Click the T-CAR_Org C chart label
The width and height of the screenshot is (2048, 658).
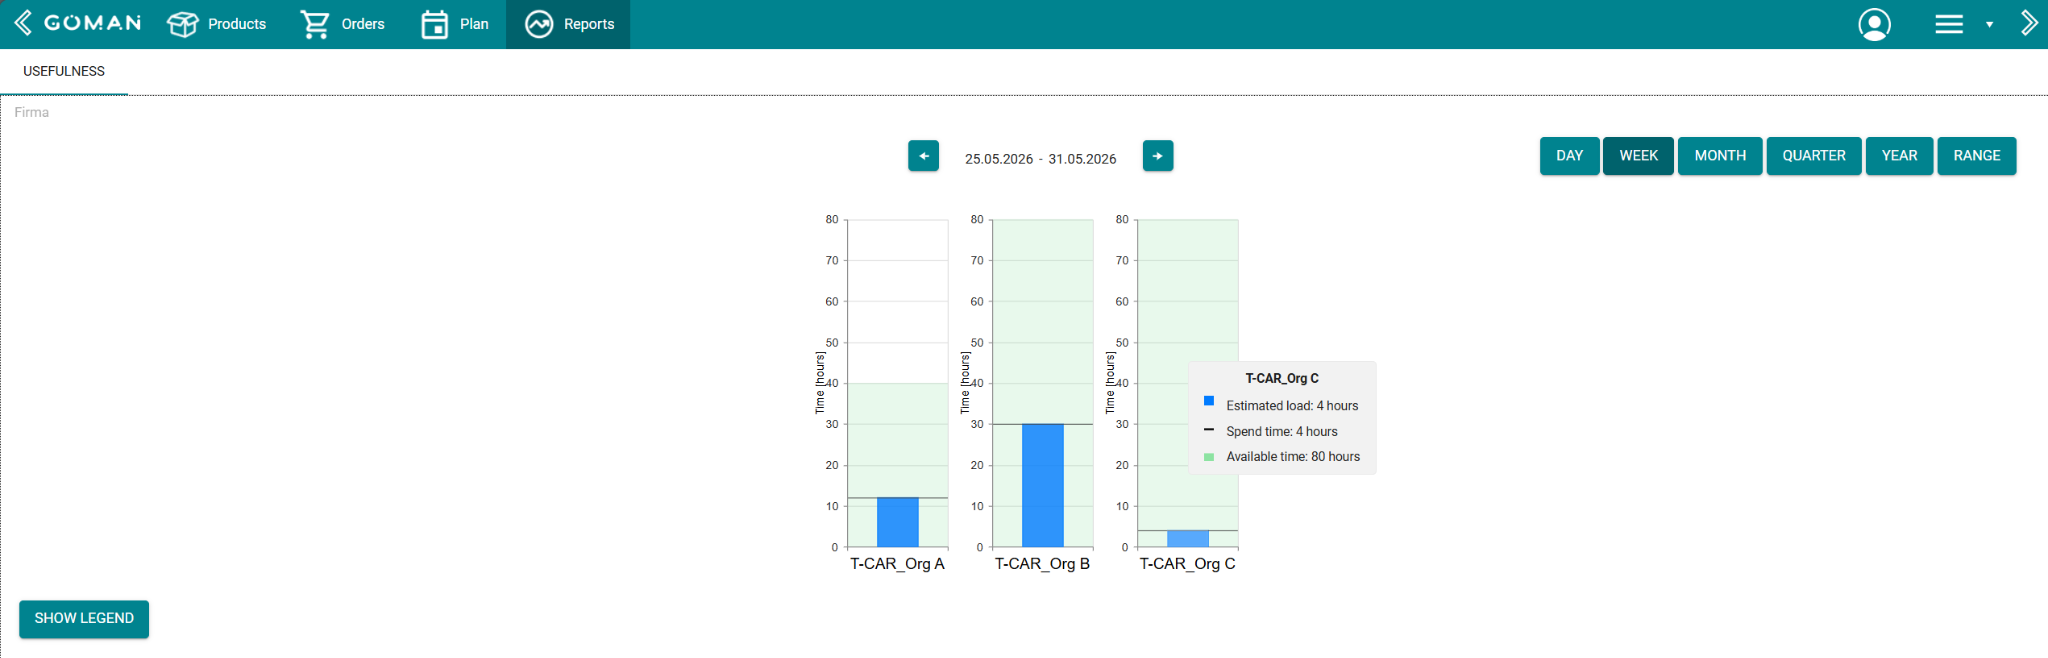pos(1188,564)
